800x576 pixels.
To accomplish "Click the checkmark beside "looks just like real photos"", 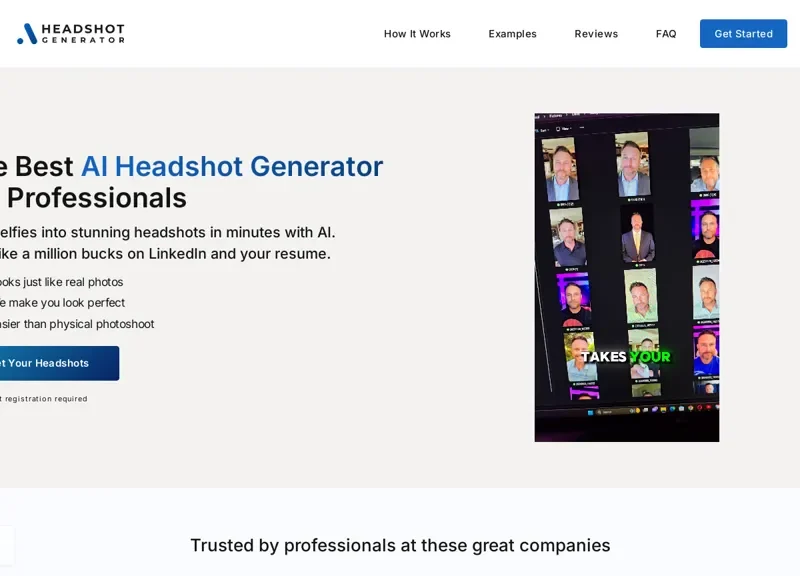I will click(2, 282).
